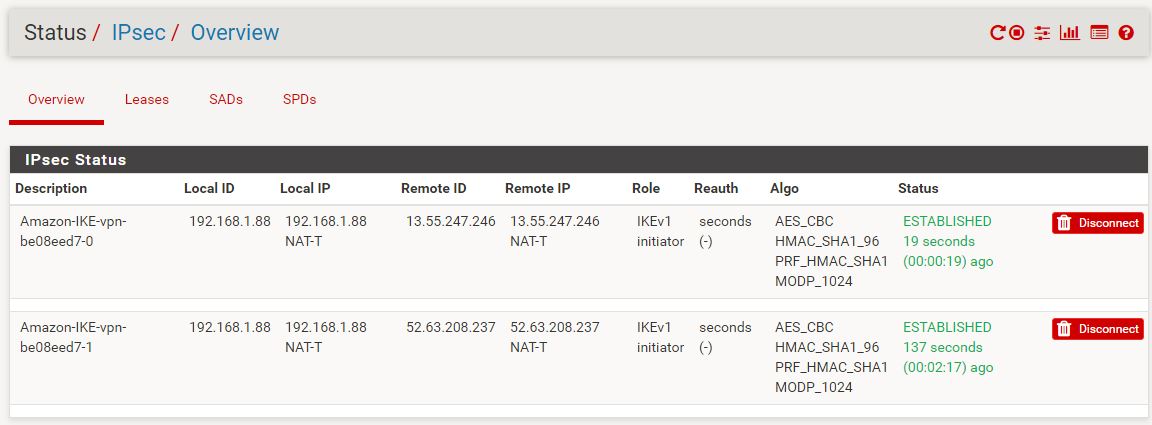Screen dimensions: 1152x425
Task: Click the Algo column header
Action: 784,188
